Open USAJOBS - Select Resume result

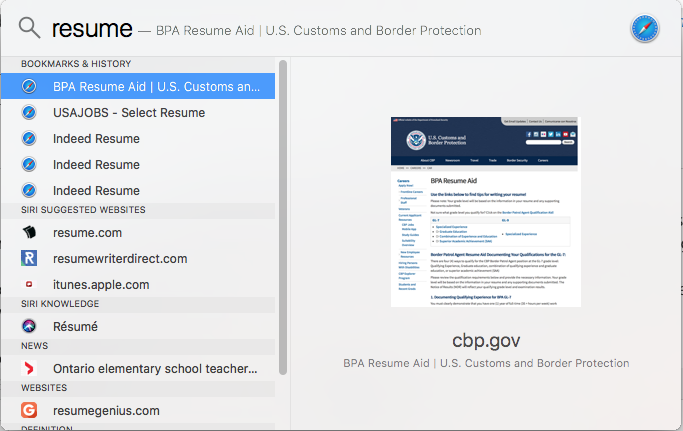click(138, 112)
